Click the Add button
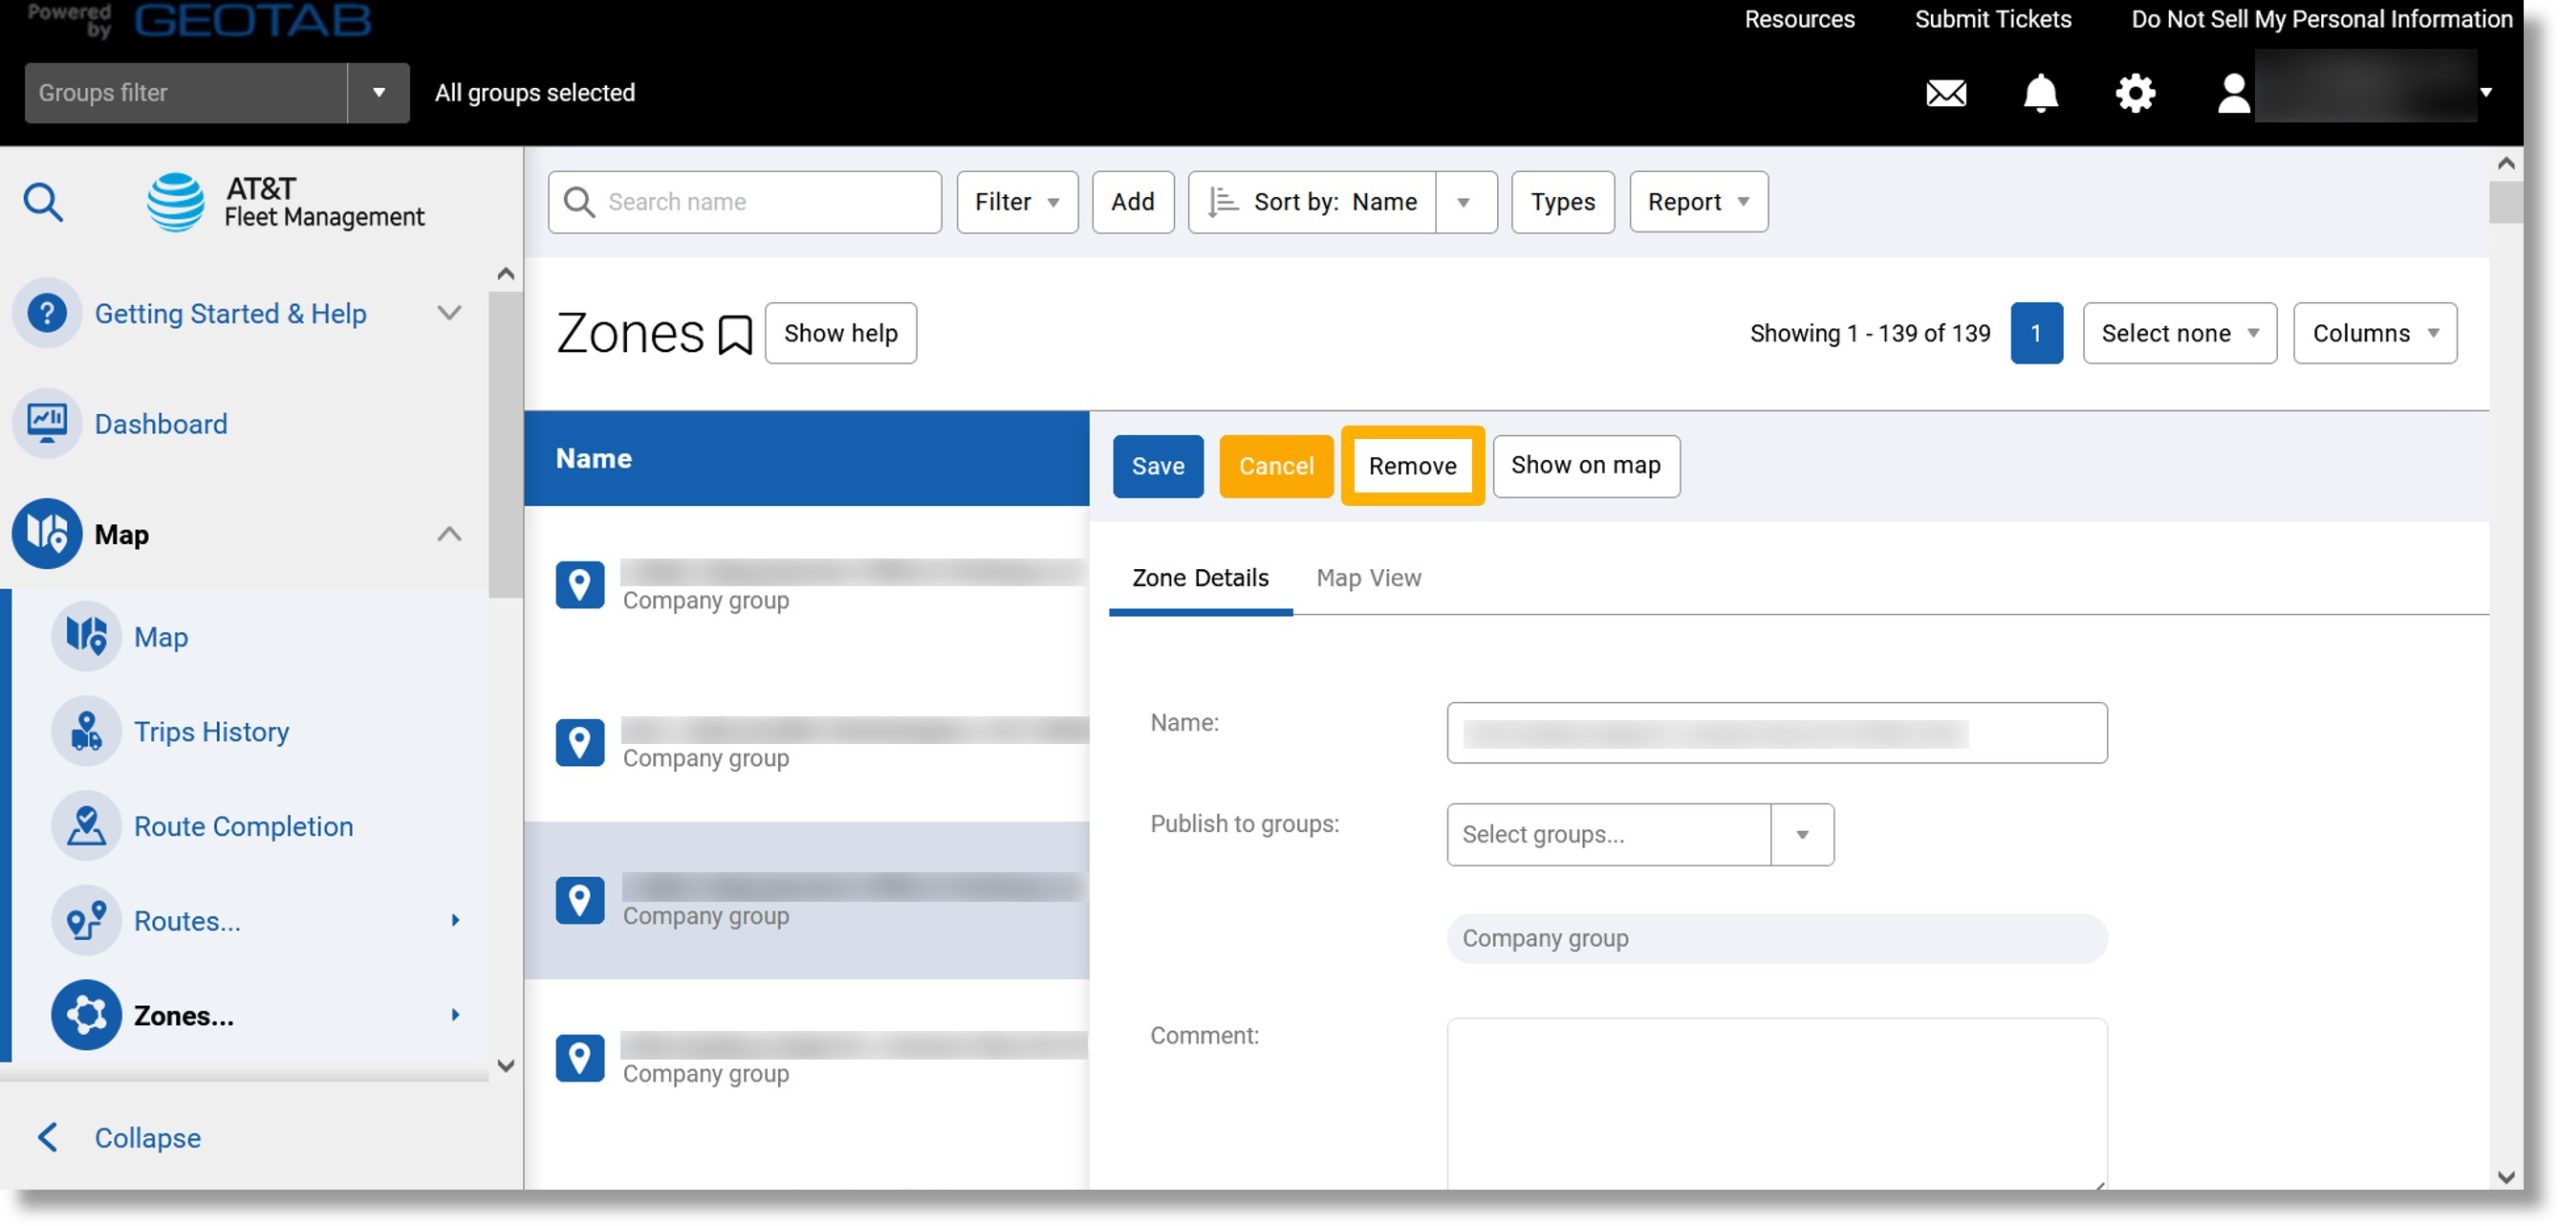The height and width of the screenshot is (1226, 2560). pyautogui.click(x=1133, y=202)
